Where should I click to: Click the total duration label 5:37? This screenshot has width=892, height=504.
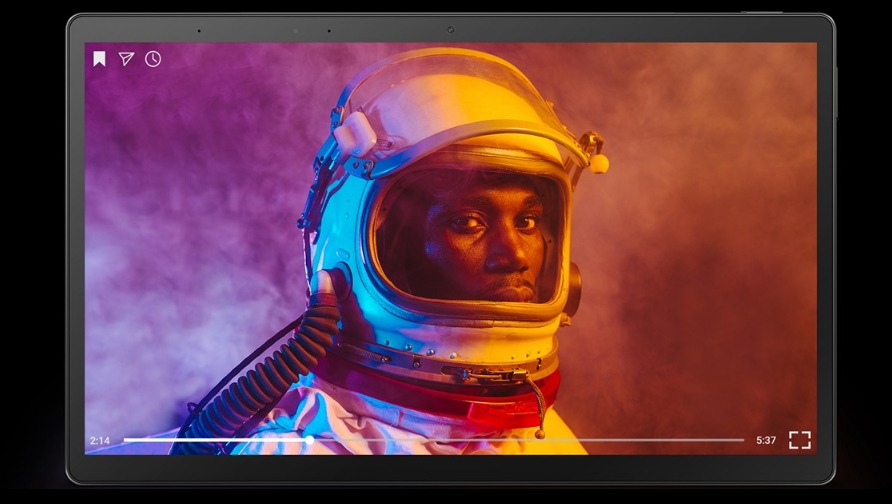point(766,440)
